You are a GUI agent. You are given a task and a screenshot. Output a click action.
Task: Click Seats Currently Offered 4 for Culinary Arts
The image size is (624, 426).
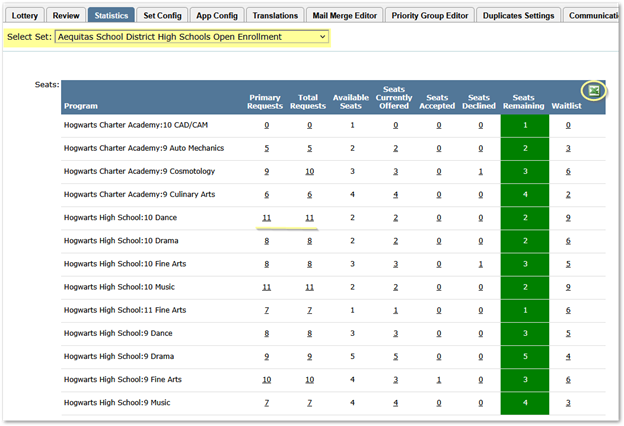point(396,195)
